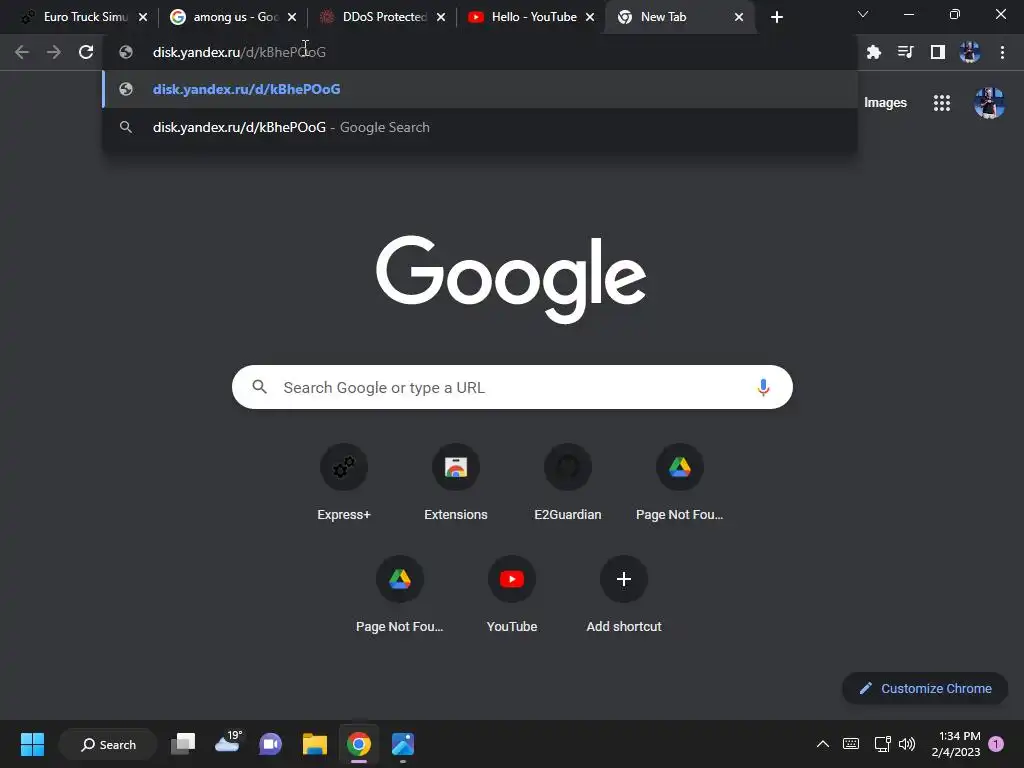This screenshot has height=768, width=1024.
Task: Toggle the side panel icon
Action: pyautogui.click(x=938, y=52)
